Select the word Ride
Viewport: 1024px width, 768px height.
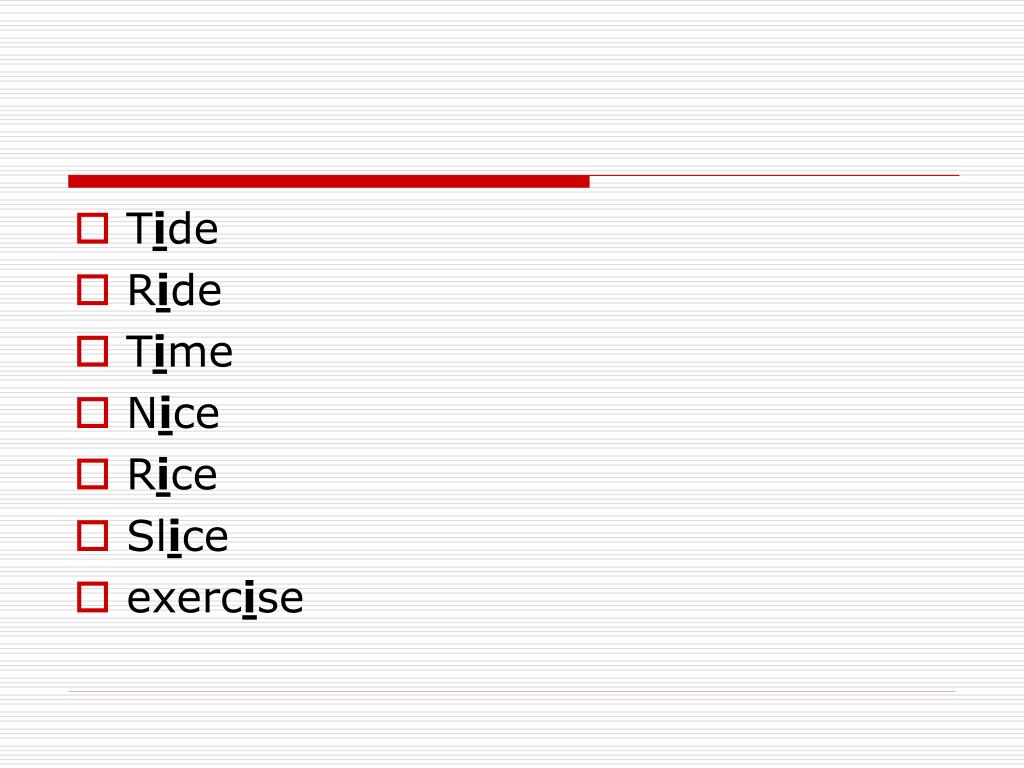coord(174,291)
